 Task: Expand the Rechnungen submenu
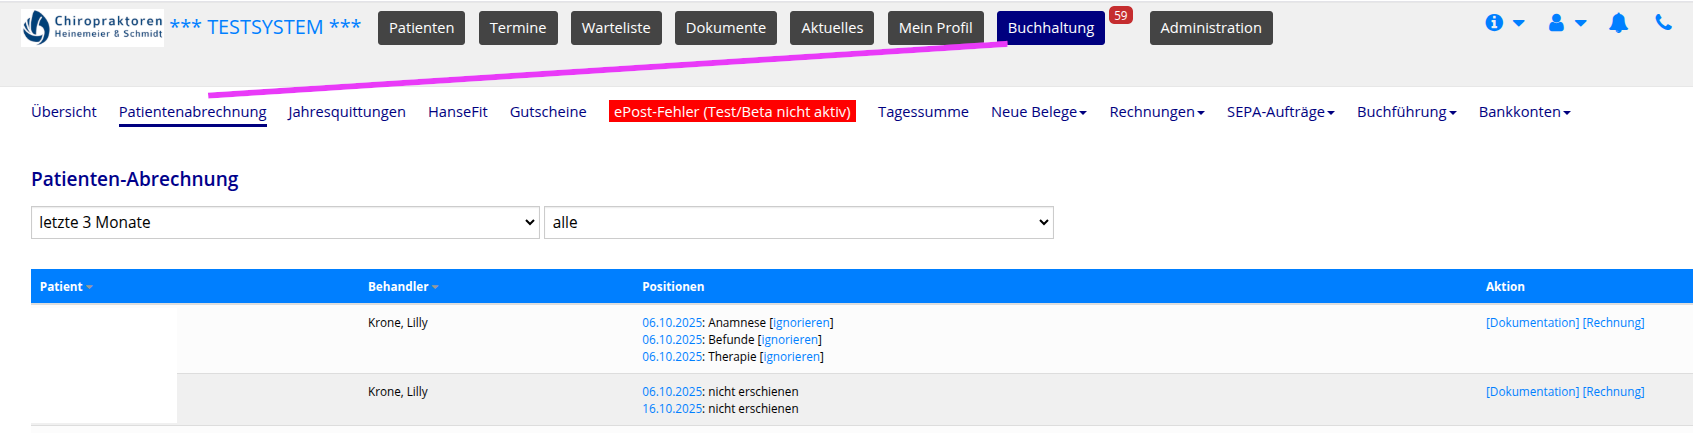tap(1156, 112)
